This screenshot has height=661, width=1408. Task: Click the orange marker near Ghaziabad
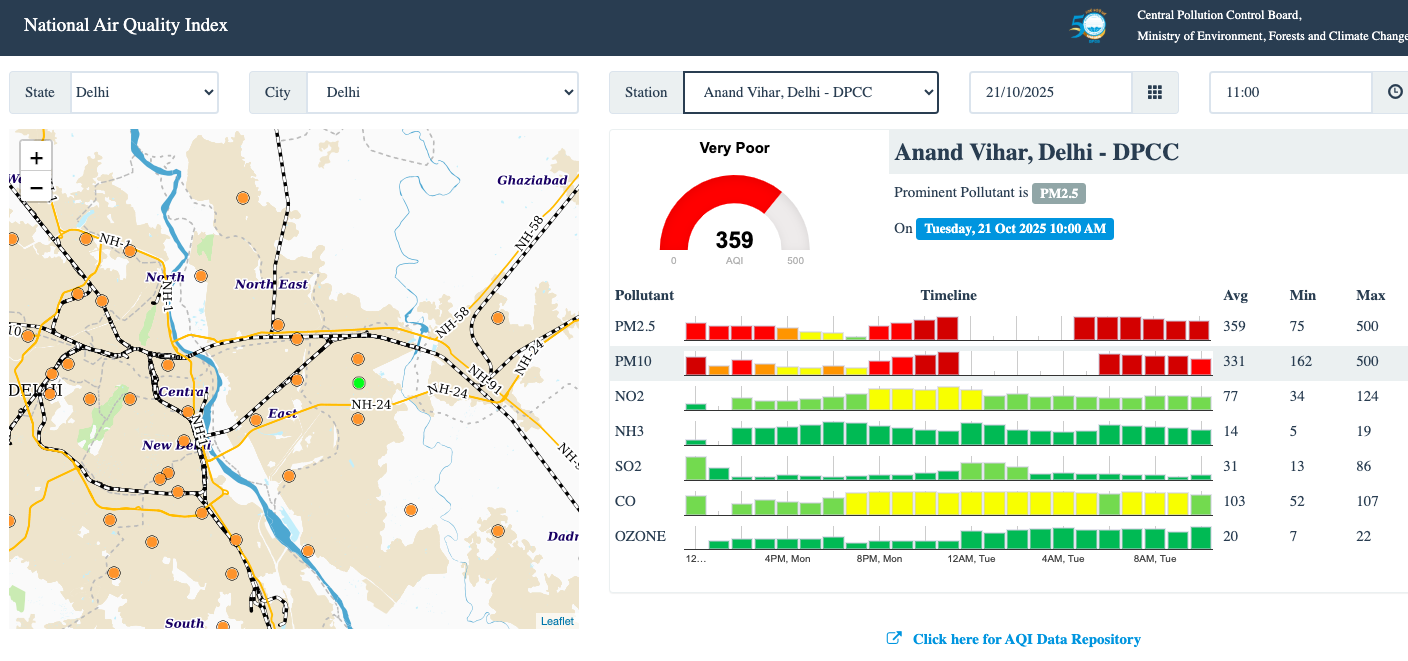tap(498, 318)
